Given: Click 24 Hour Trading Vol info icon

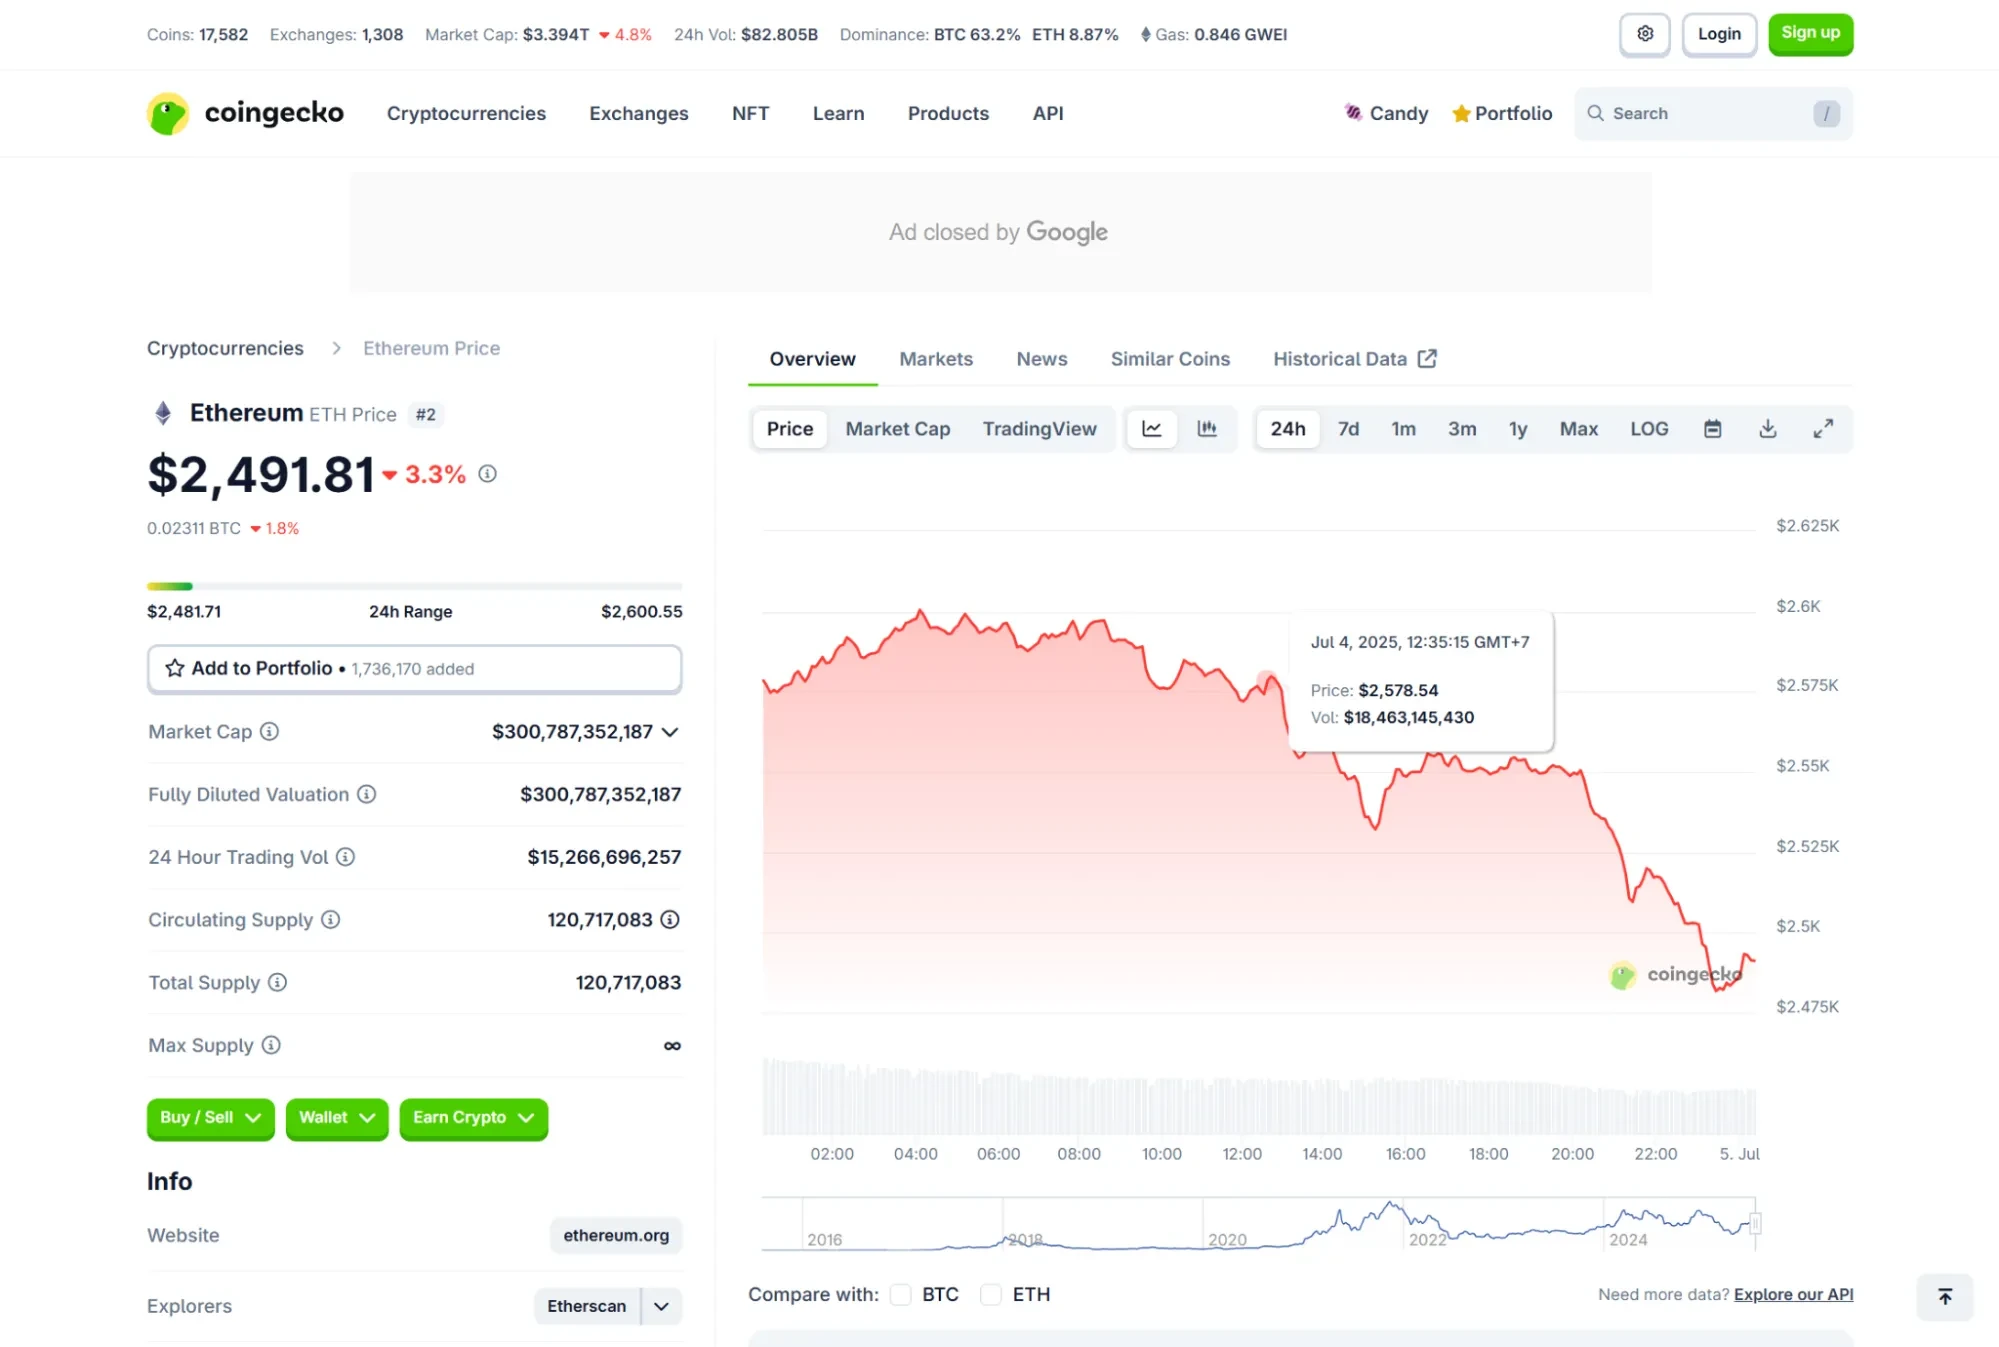Looking at the screenshot, I should click(345, 857).
